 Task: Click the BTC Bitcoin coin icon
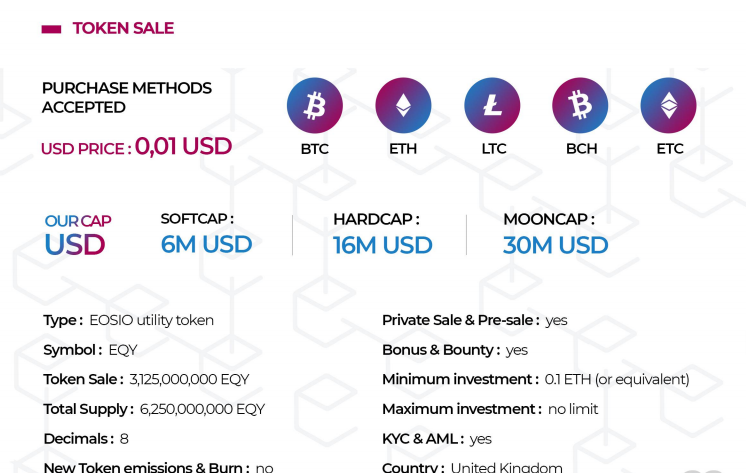click(314, 105)
